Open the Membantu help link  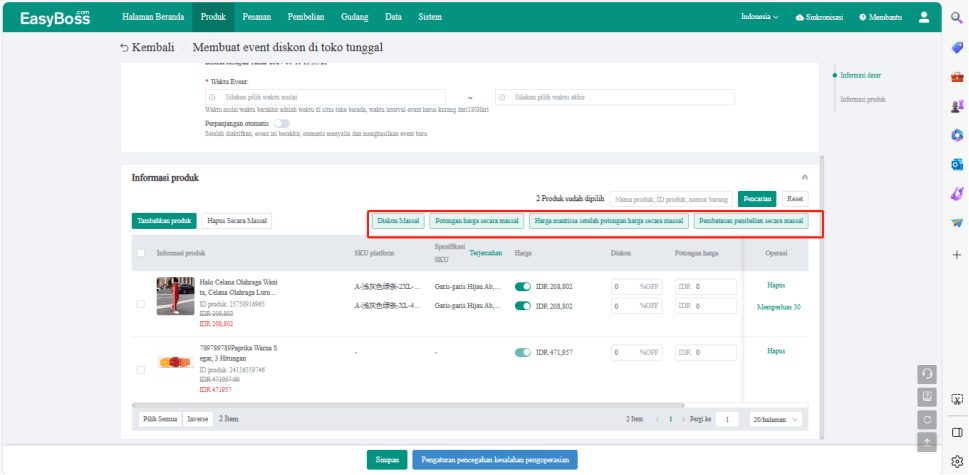(880, 17)
